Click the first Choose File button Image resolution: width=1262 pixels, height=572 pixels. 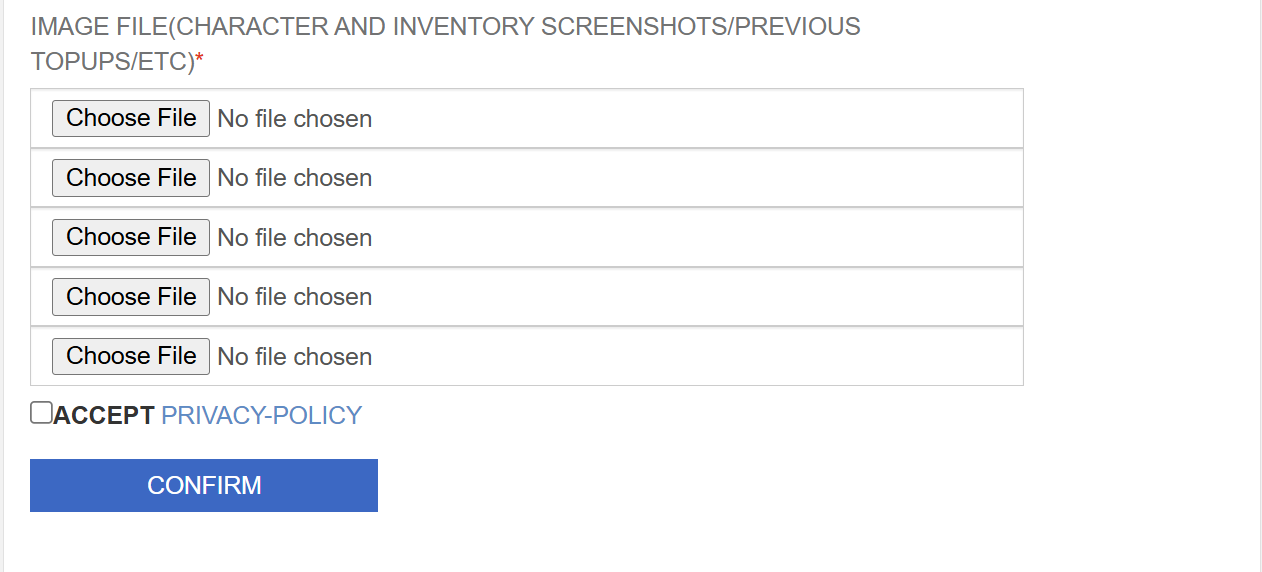(x=131, y=118)
